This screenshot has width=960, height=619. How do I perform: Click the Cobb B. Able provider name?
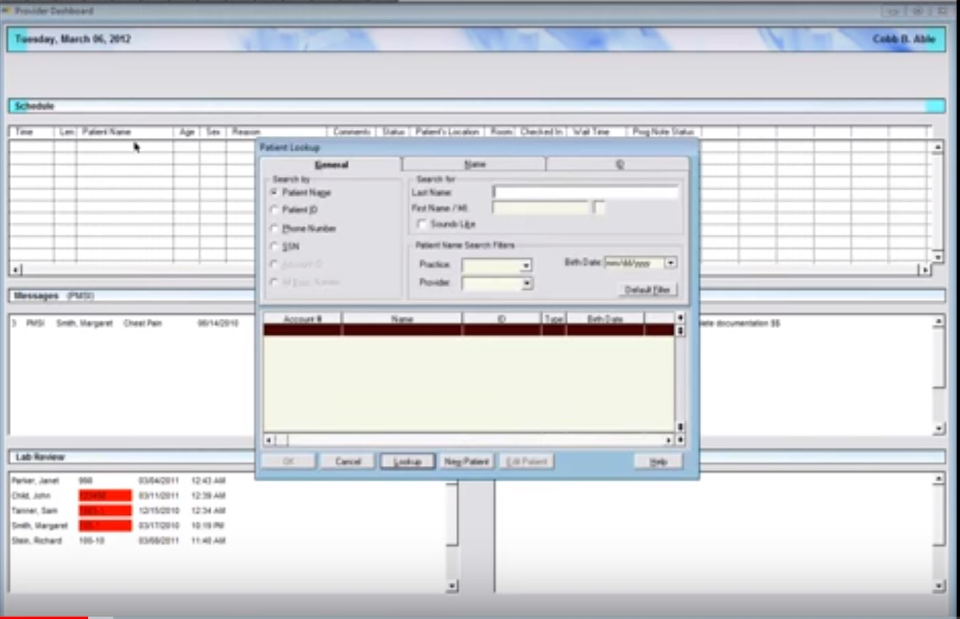pyautogui.click(x=904, y=39)
